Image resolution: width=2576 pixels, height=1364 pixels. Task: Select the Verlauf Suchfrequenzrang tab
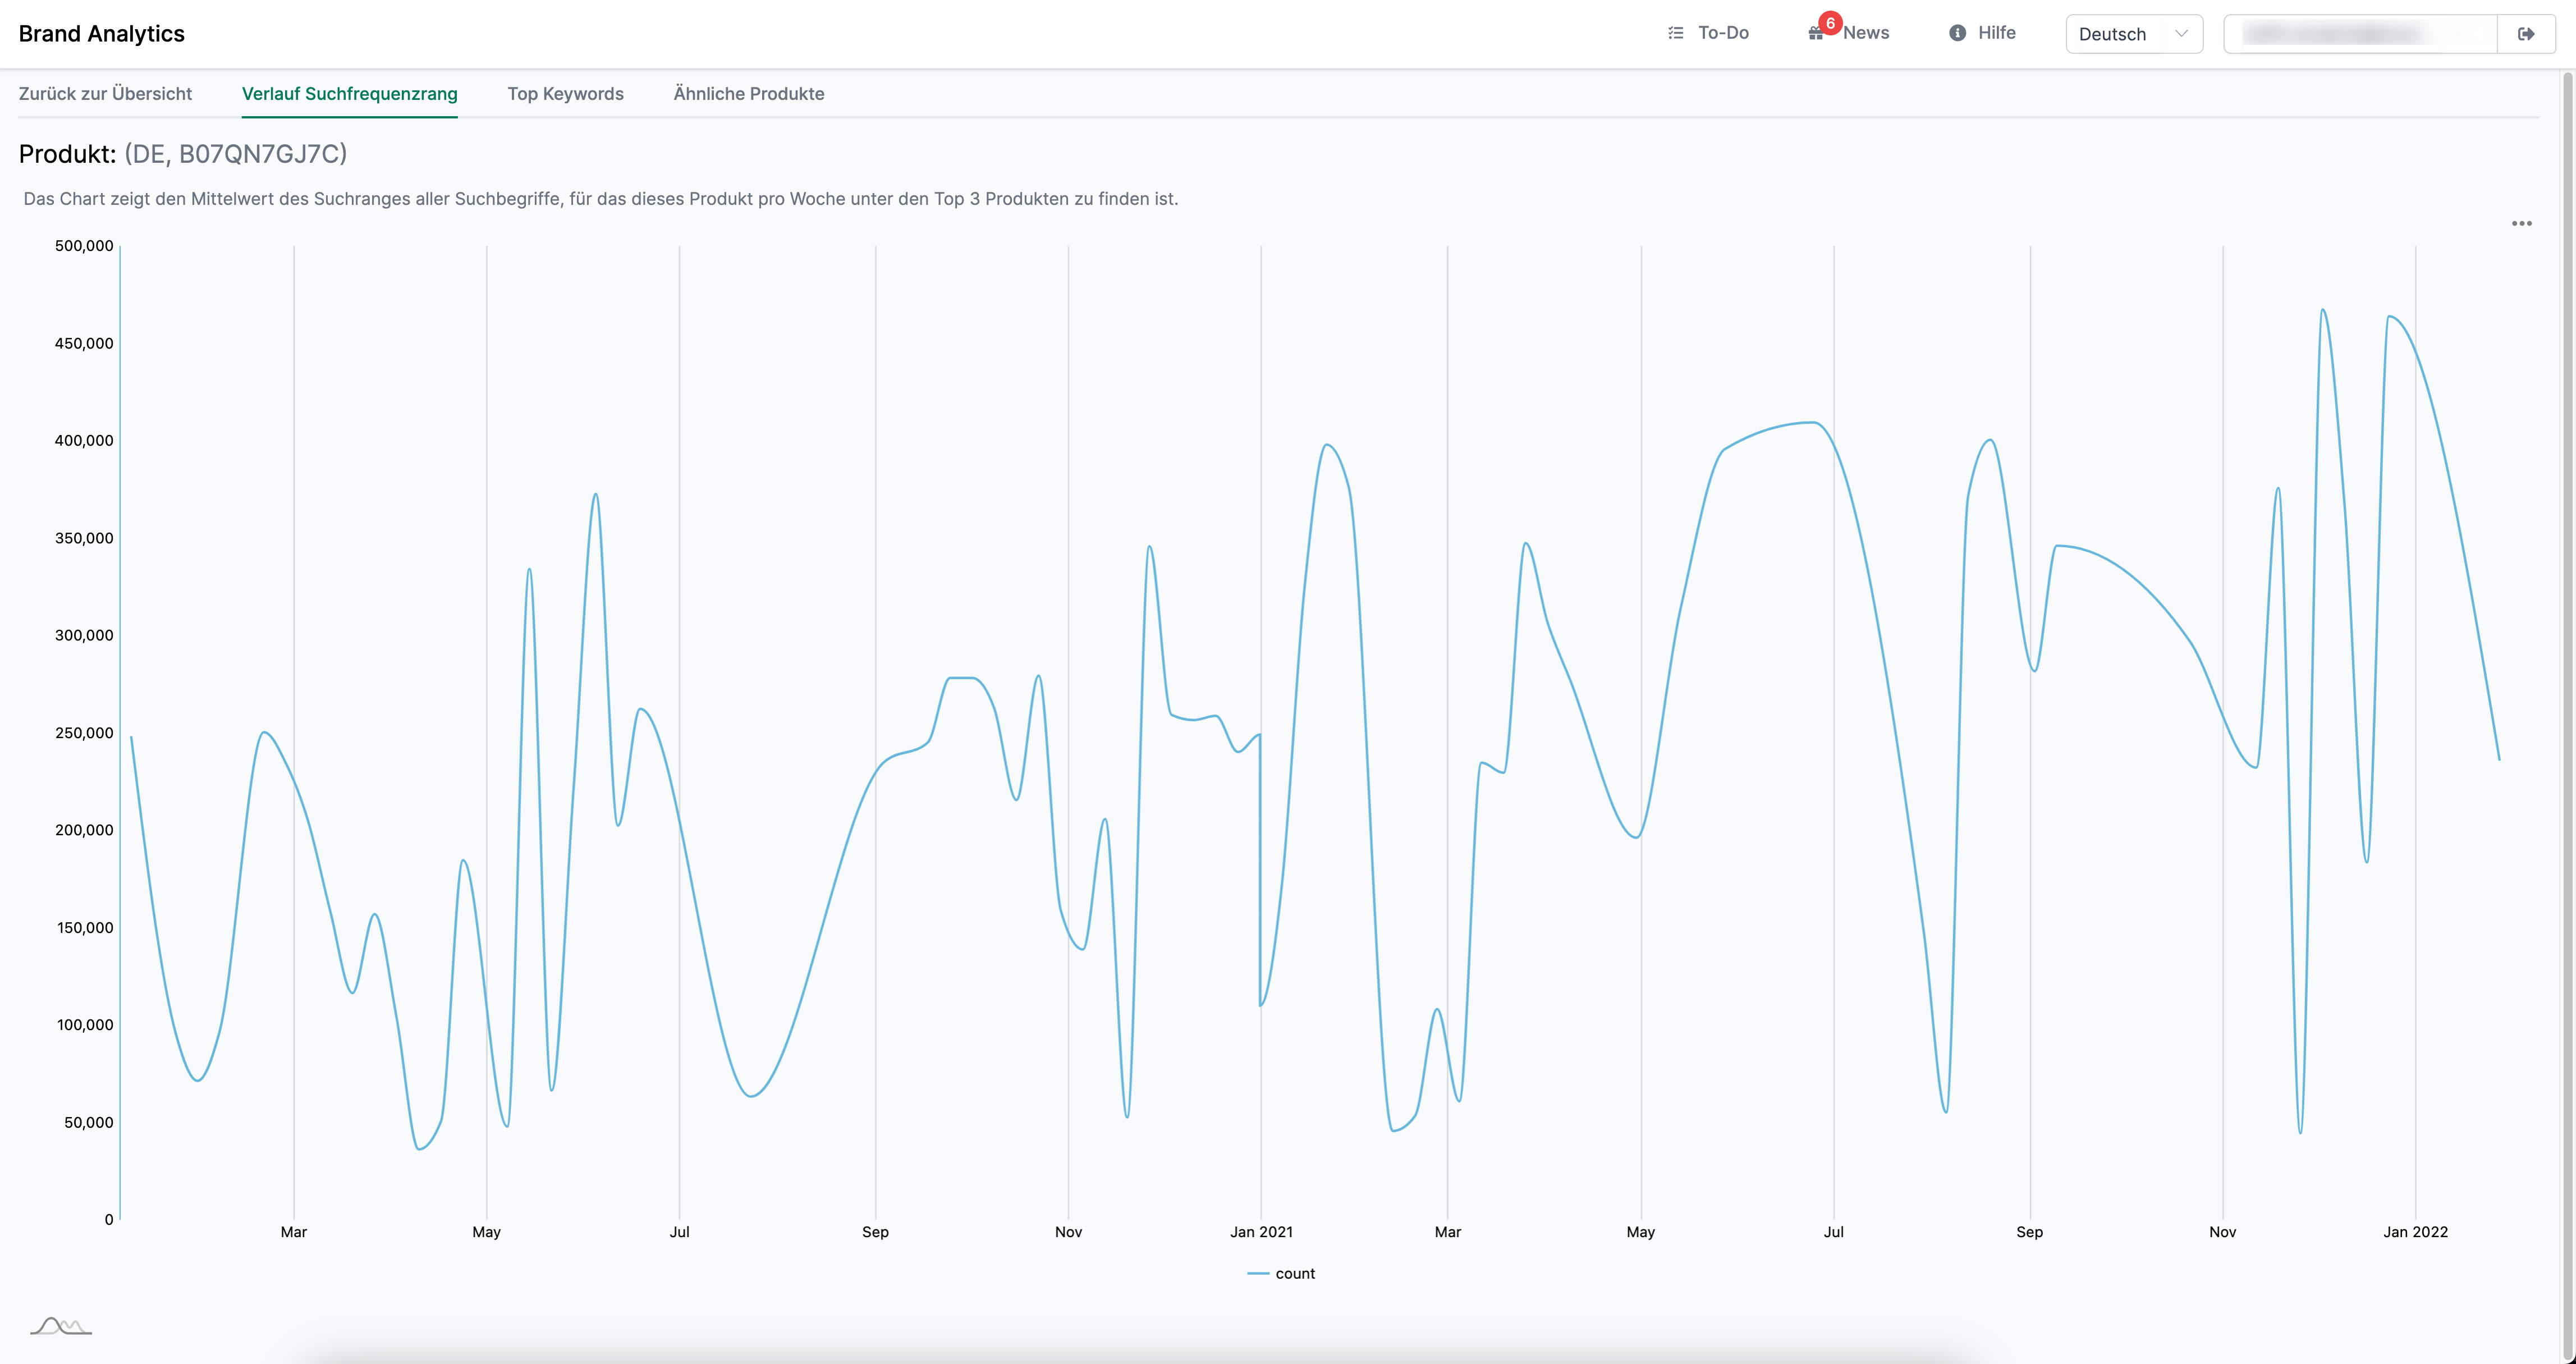pos(350,94)
